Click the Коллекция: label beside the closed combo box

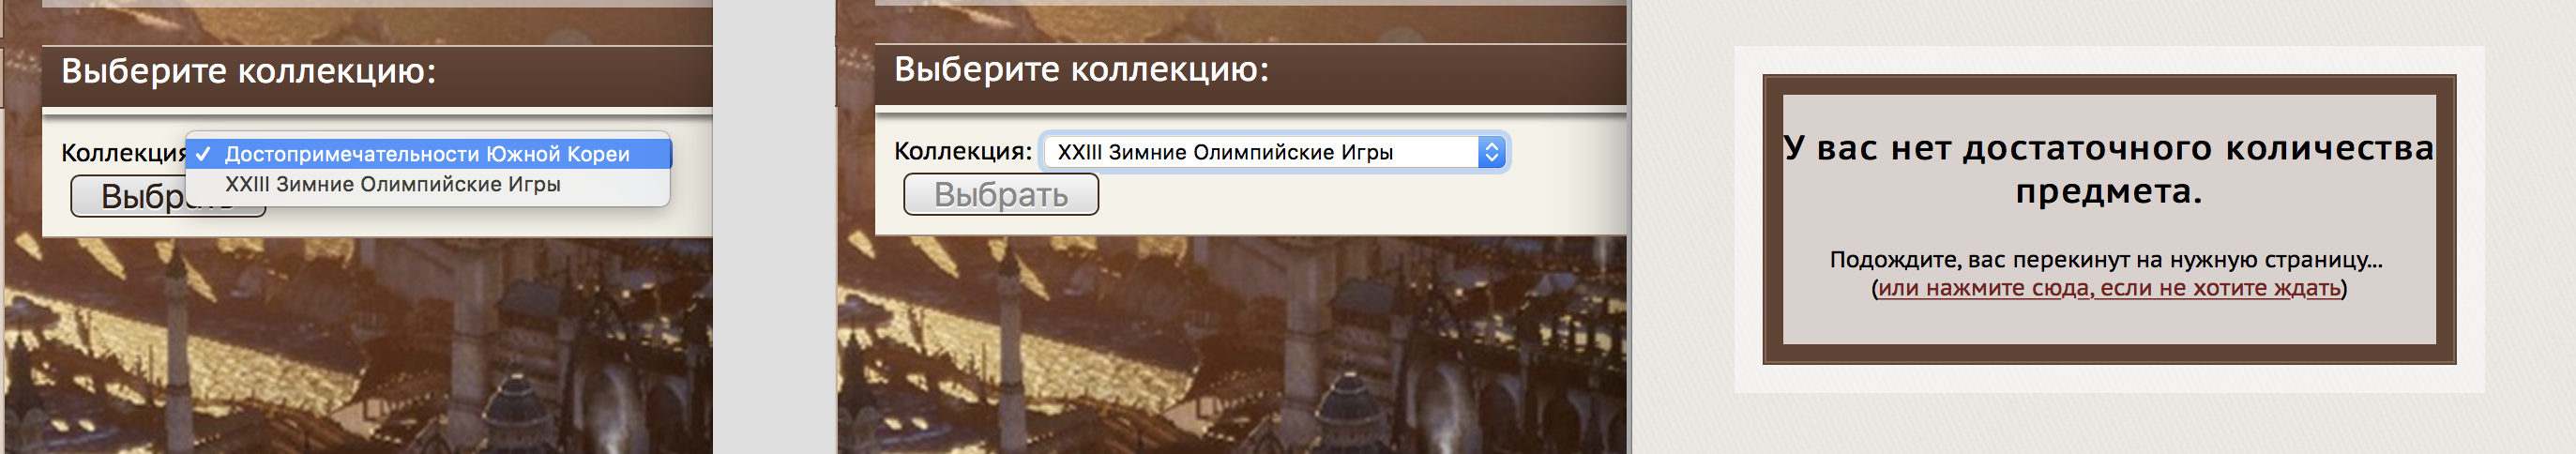(x=963, y=151)
